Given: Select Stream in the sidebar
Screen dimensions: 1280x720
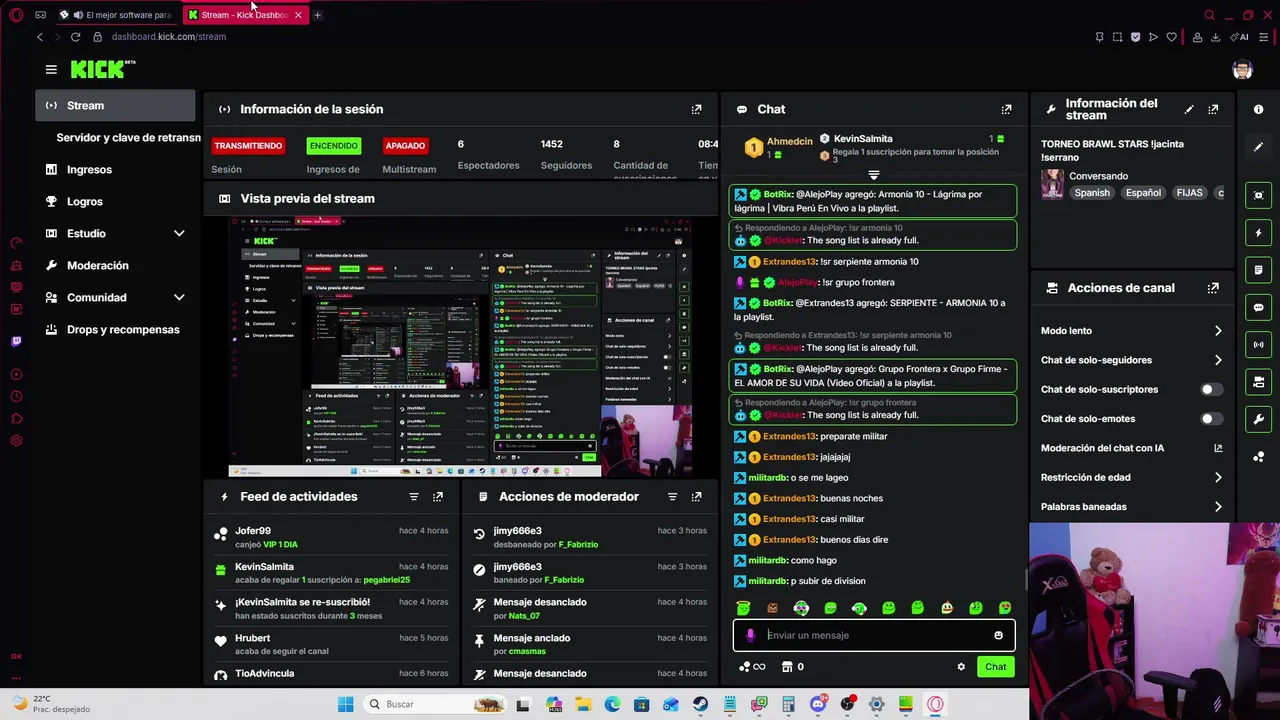Looking at the screenshot, I should (x=116, y=105).
